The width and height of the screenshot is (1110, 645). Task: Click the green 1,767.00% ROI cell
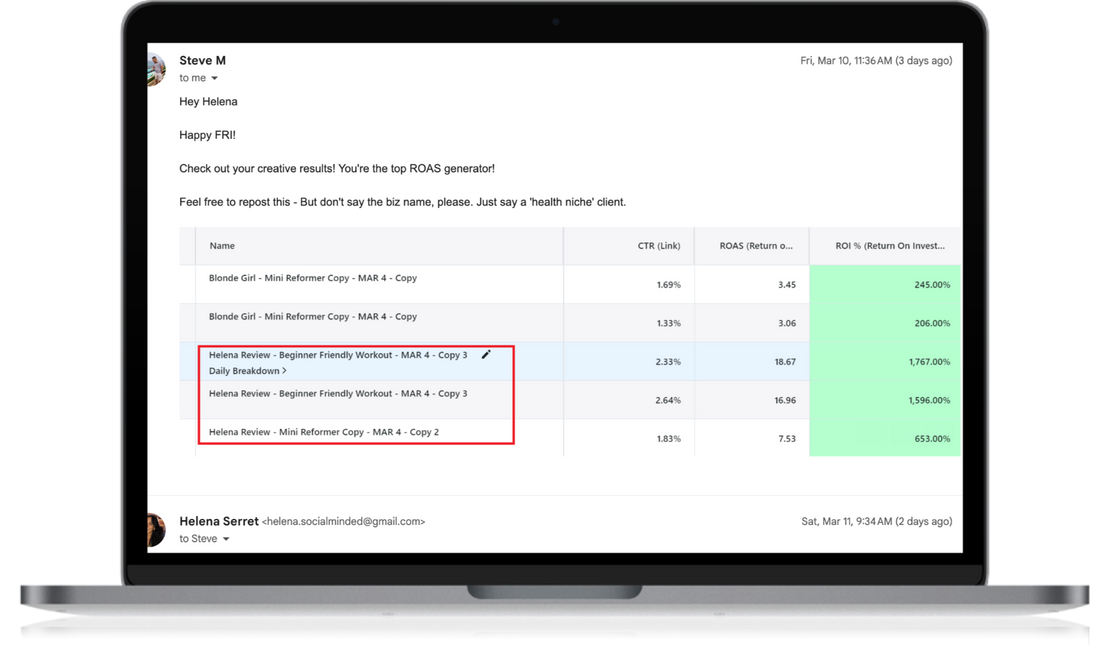[885, 362]
